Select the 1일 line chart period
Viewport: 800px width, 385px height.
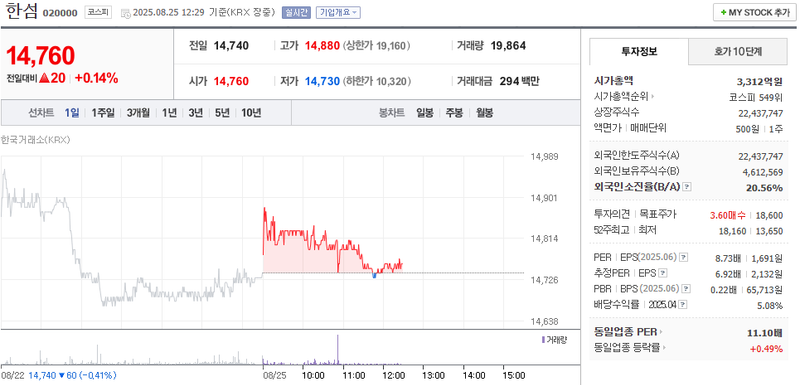tap(72, 113)
